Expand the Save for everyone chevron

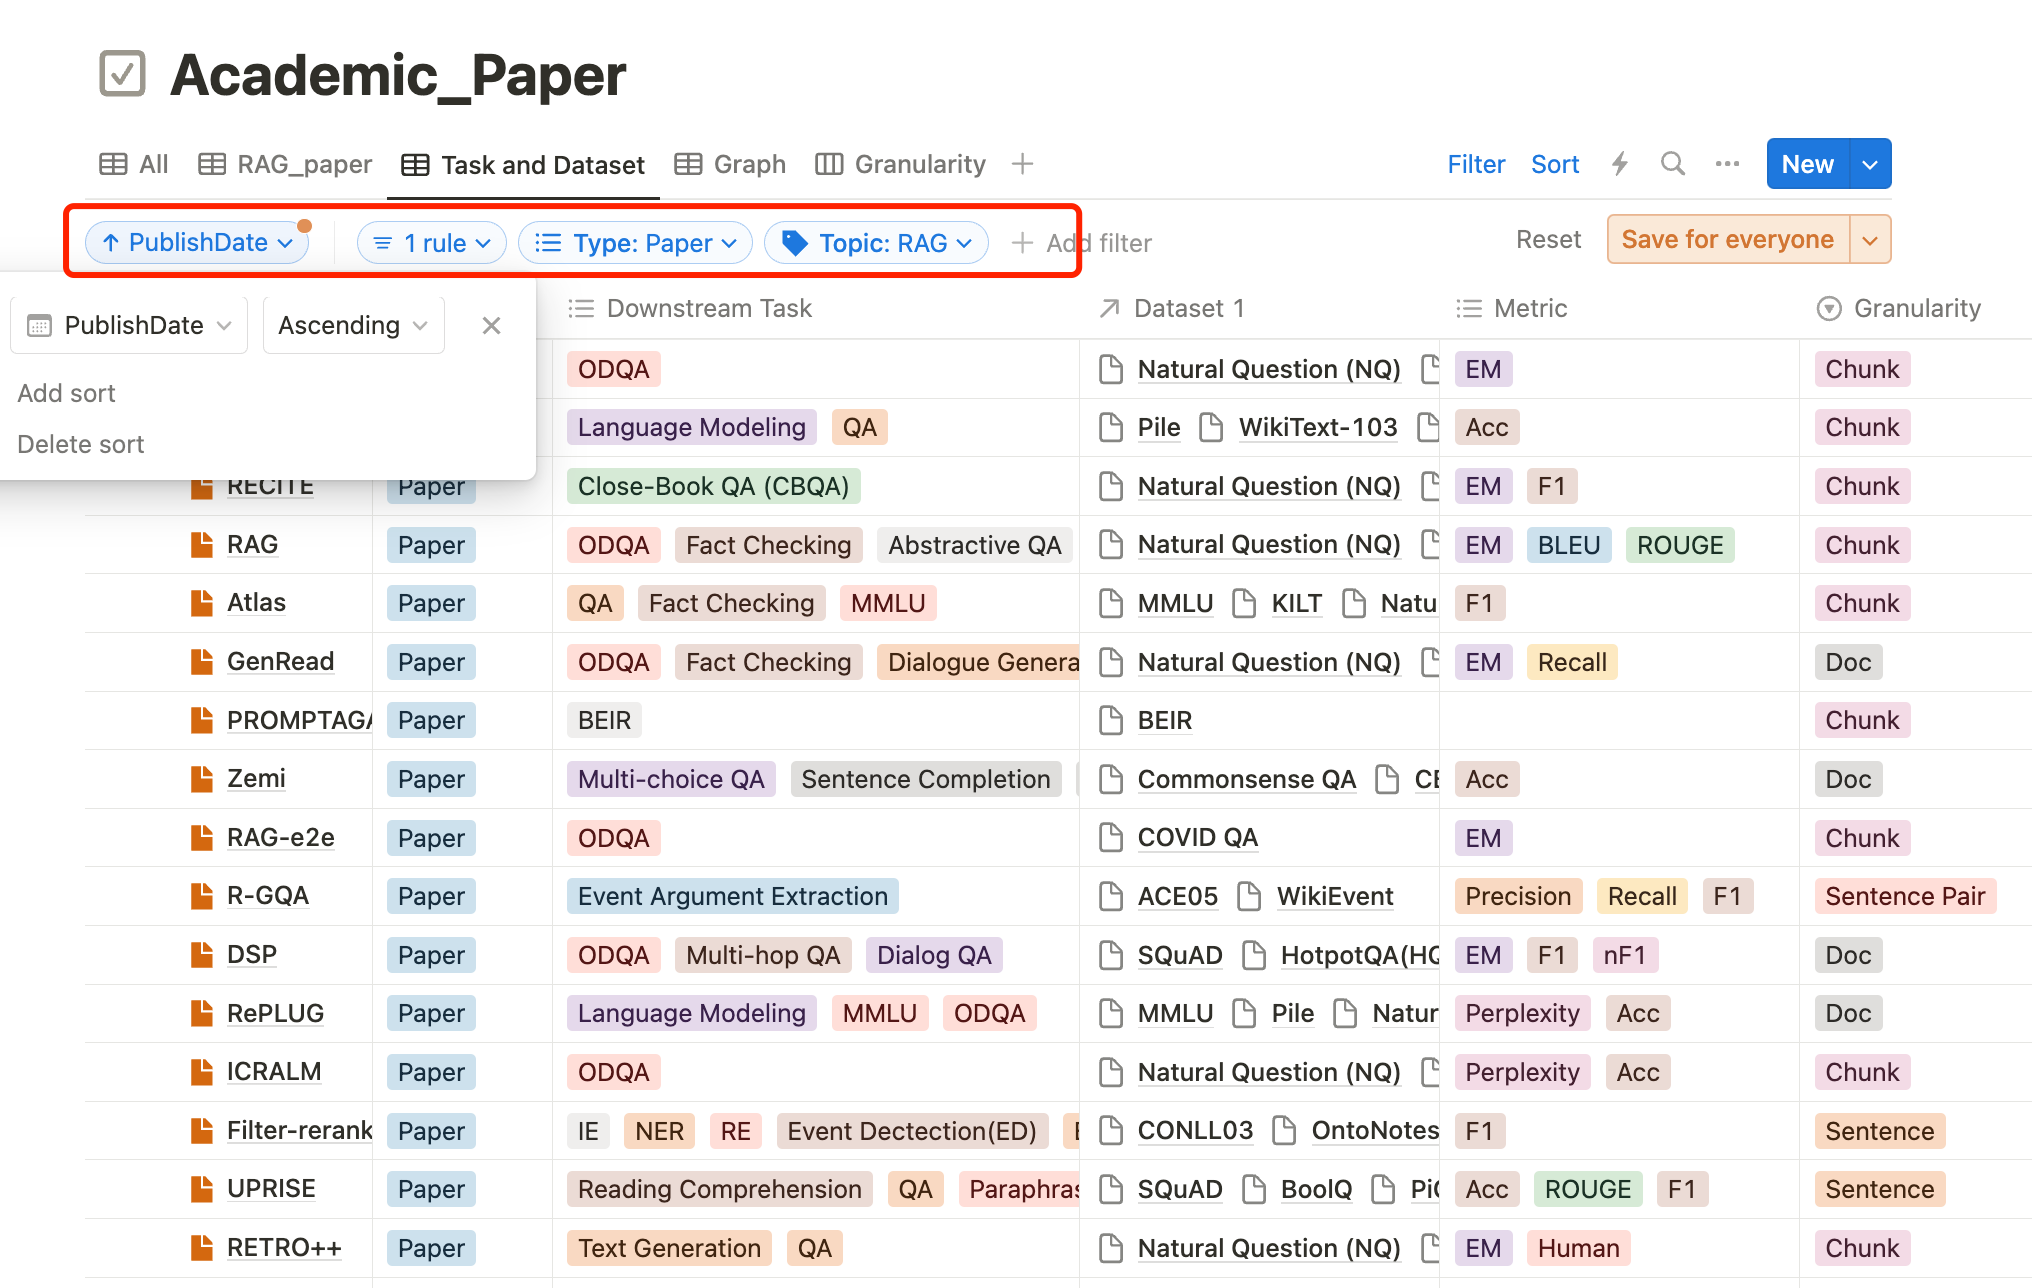1870,240
